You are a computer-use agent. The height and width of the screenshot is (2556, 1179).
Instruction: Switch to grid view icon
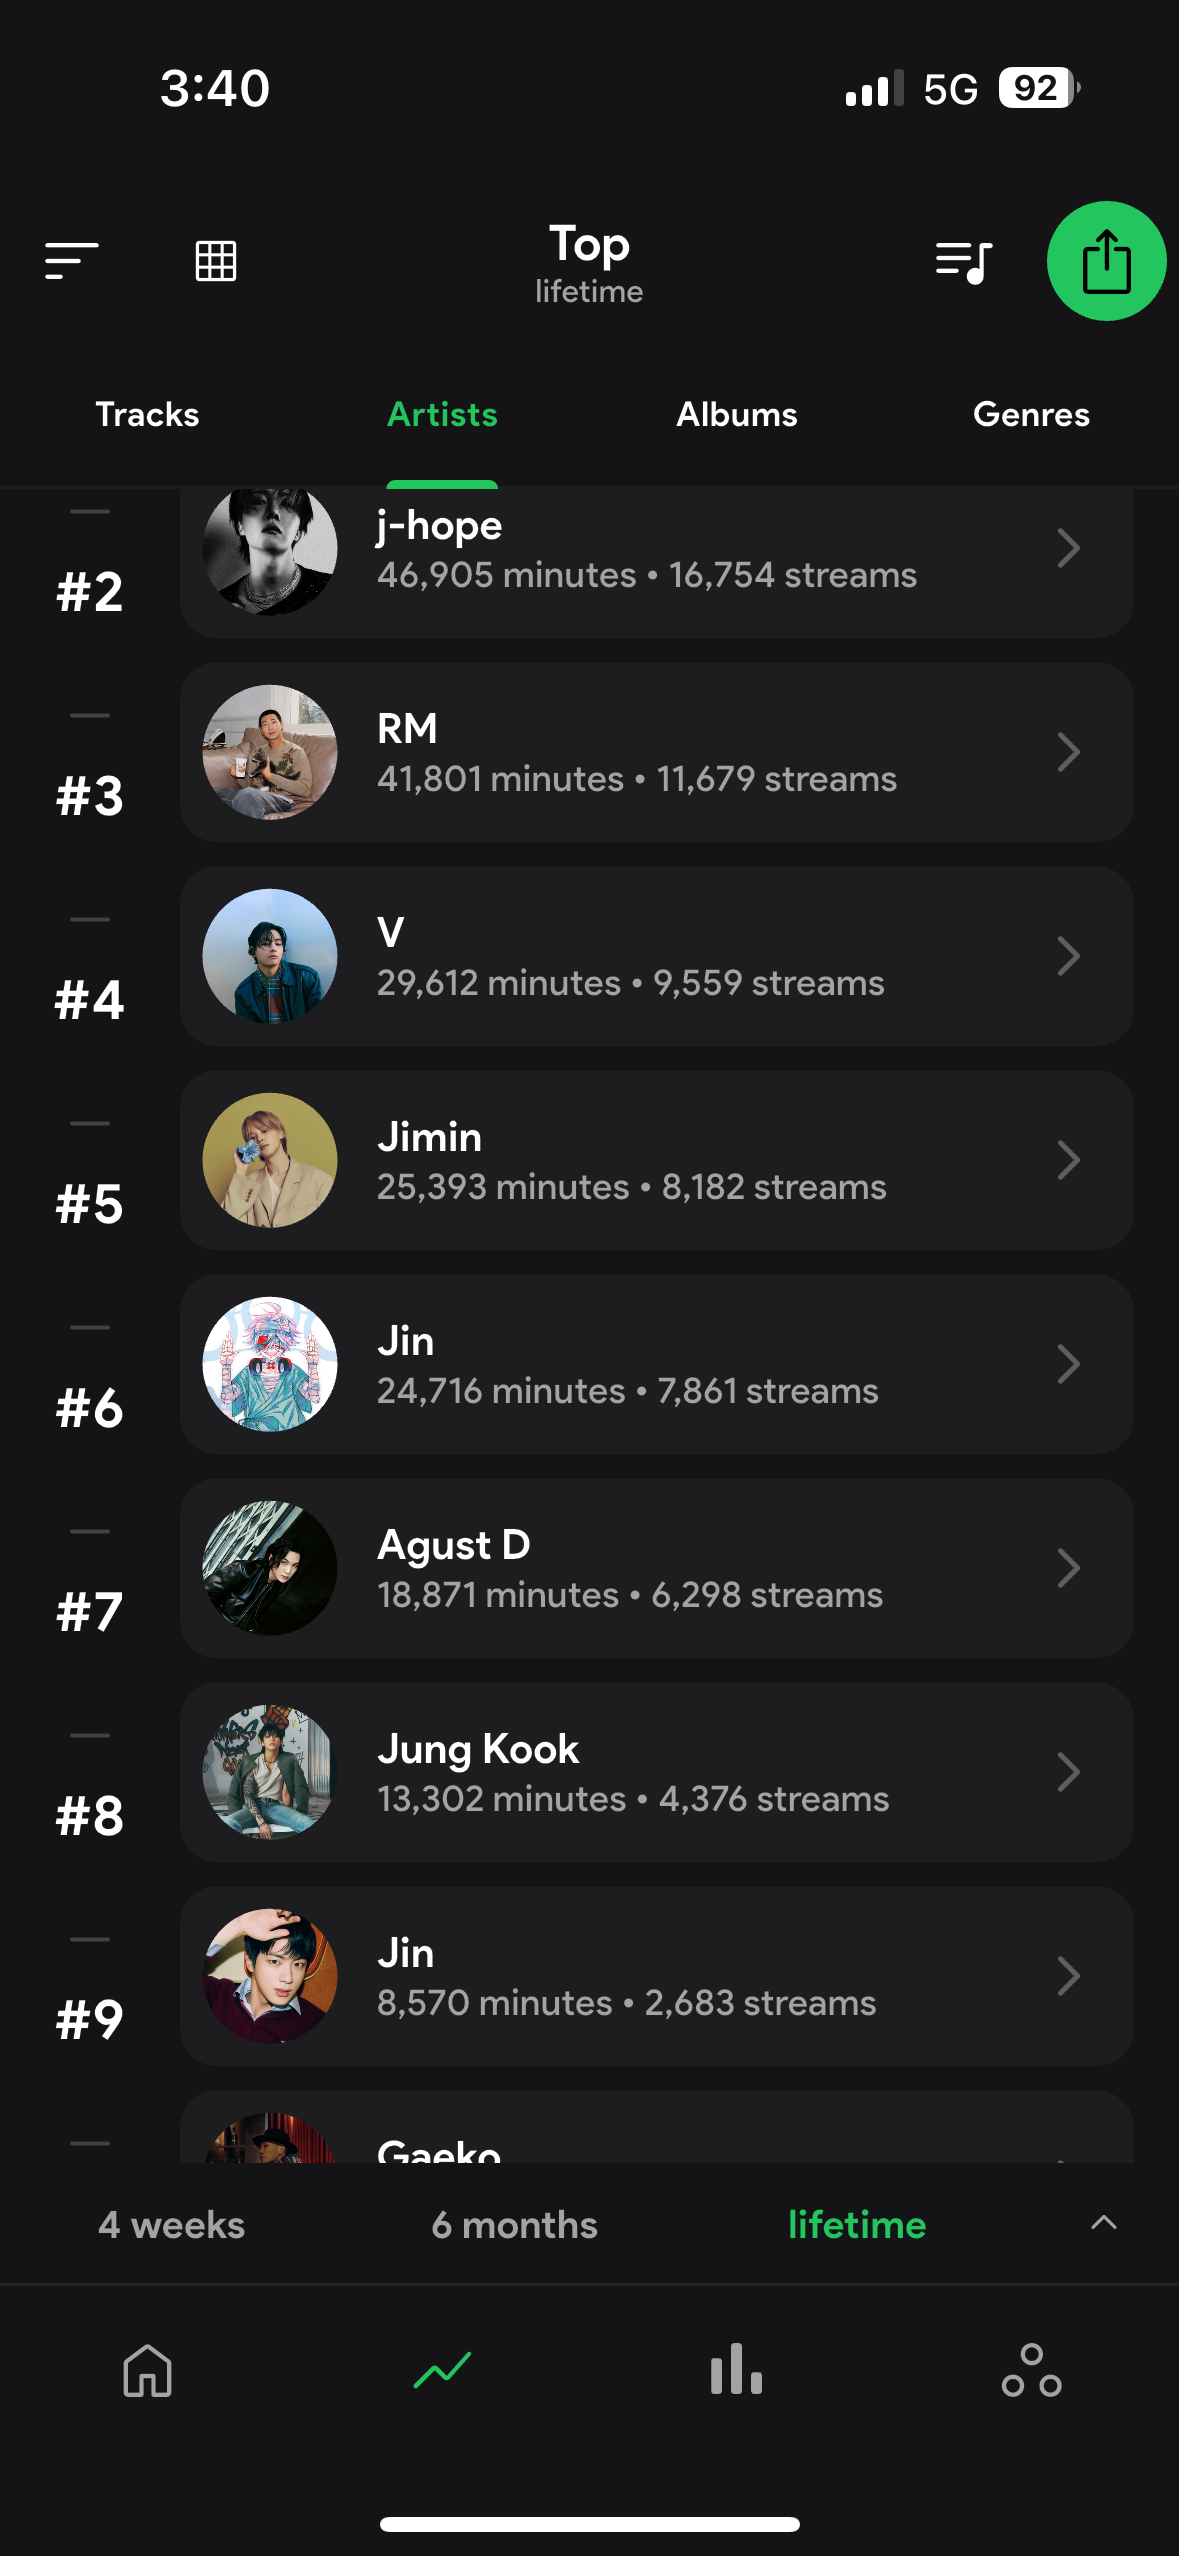pos(216,261)
